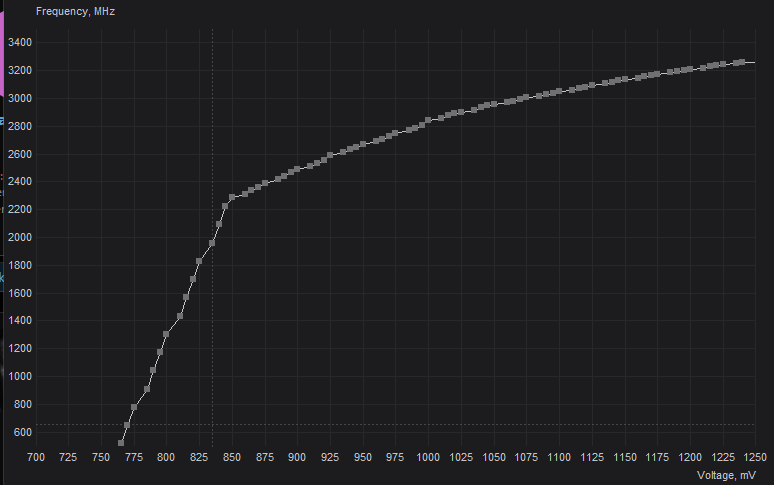Click the 'Frequency, MHz' axis title
This screenshot has width=774, height=485.
[x=76, y=11]
